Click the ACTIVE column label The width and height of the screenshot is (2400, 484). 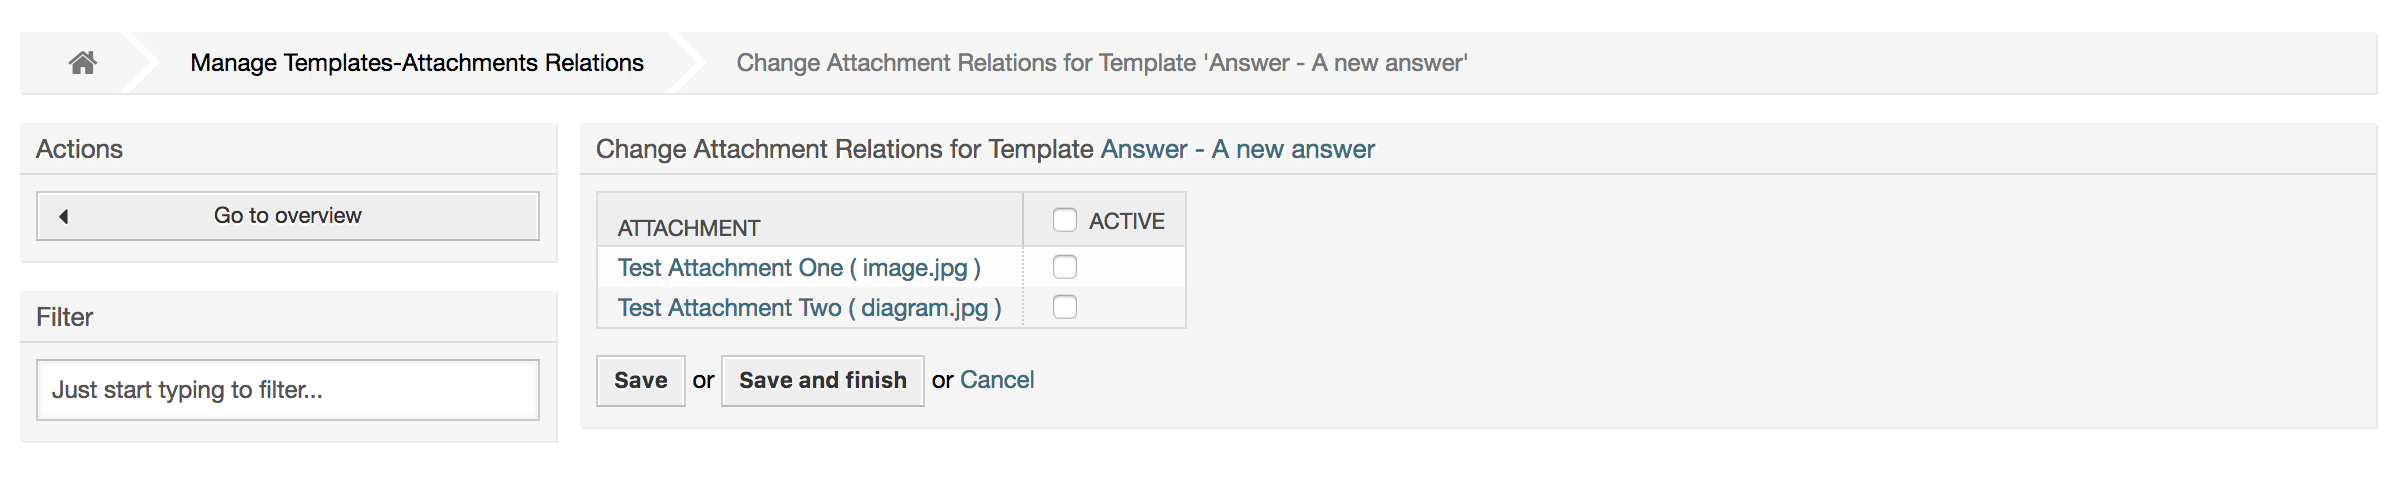[1127, 221]
